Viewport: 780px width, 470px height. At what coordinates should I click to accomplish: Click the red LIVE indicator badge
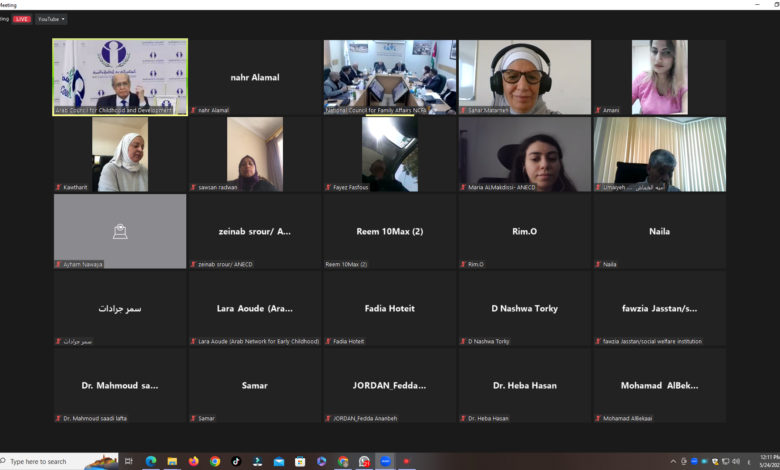point(22,19)
